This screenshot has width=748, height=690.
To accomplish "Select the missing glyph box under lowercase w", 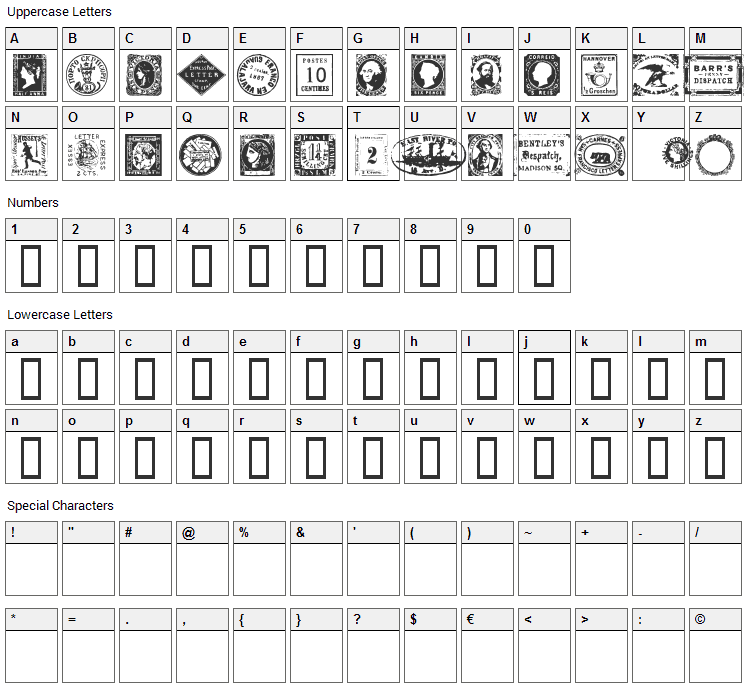I will point(544,458).
